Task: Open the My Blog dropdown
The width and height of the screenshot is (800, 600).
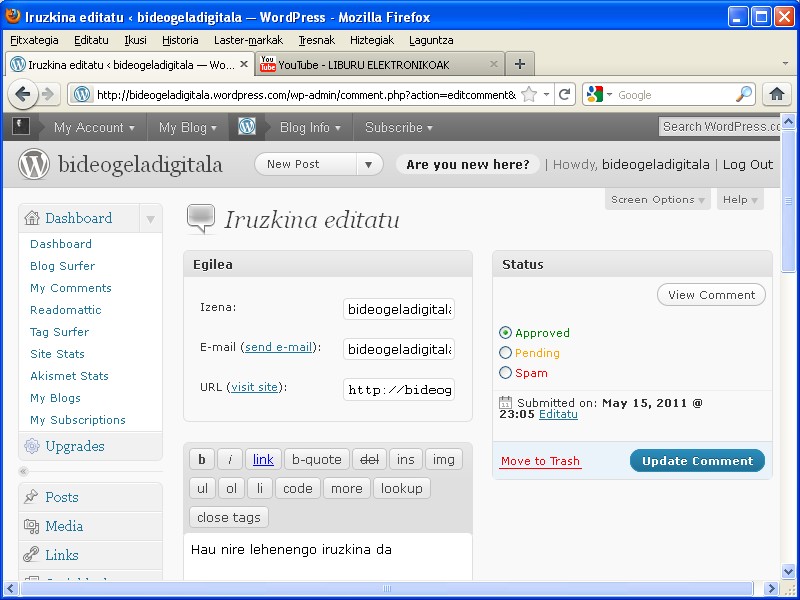Action: click(187, 127)
